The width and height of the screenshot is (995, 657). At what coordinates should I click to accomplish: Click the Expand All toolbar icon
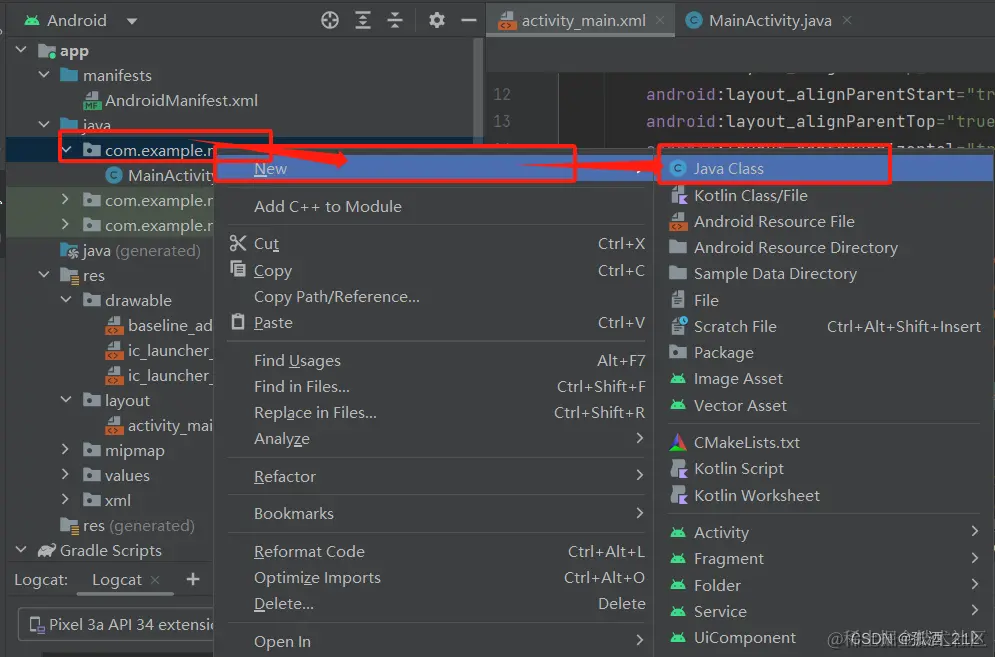click(363, 20)
